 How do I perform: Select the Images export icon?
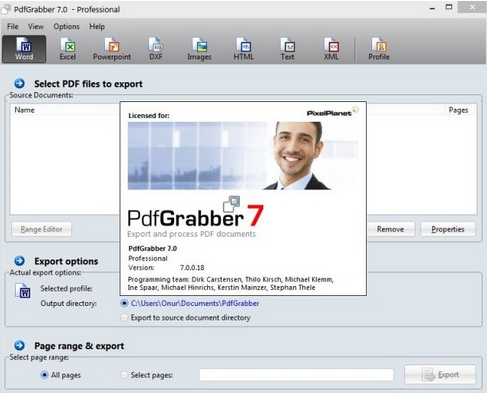(x=199, y=49)
